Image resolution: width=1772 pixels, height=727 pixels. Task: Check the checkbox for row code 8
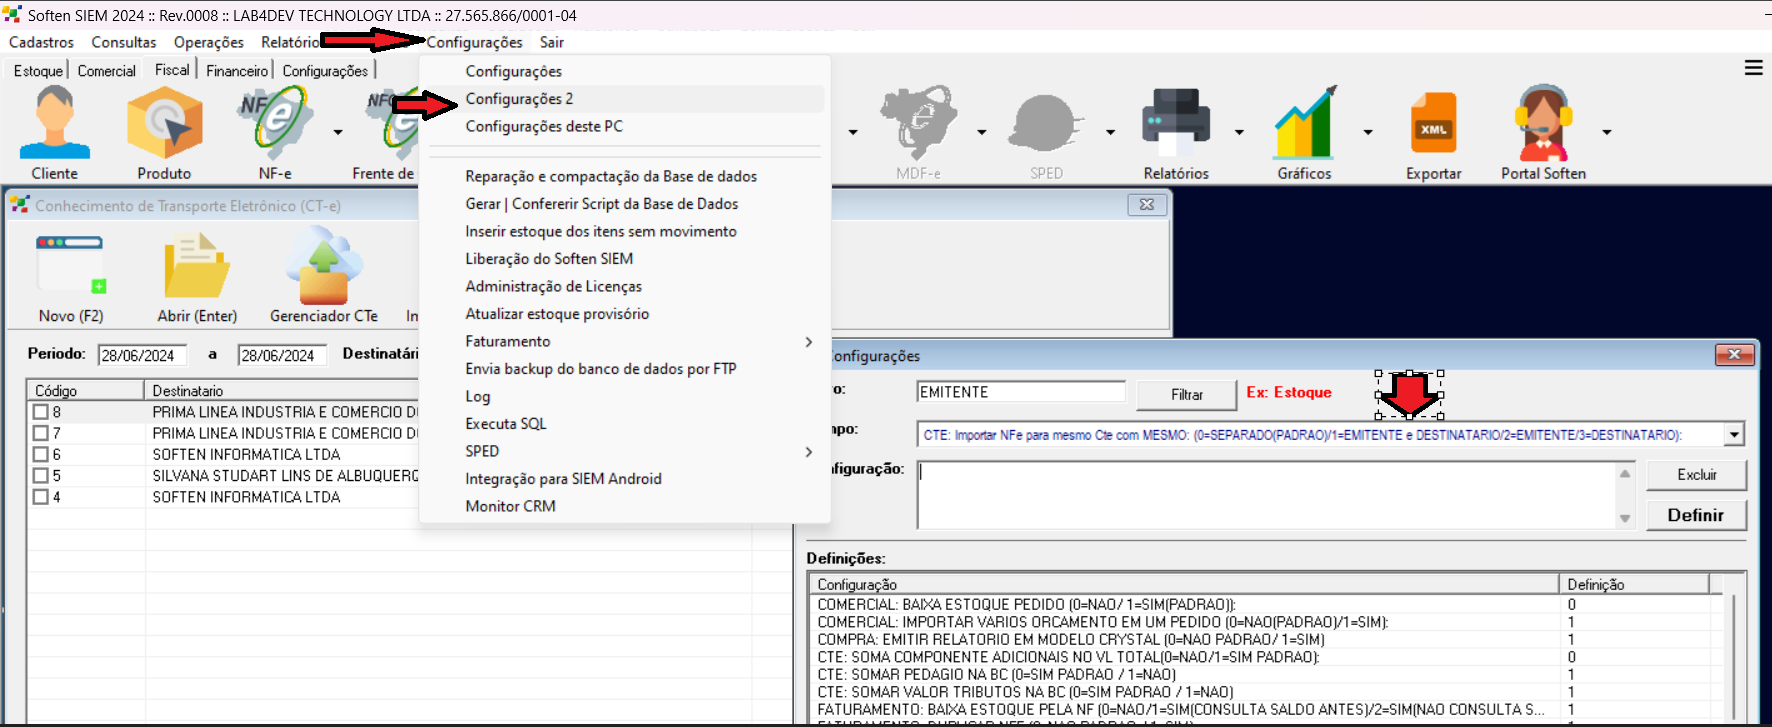[41, 412]
